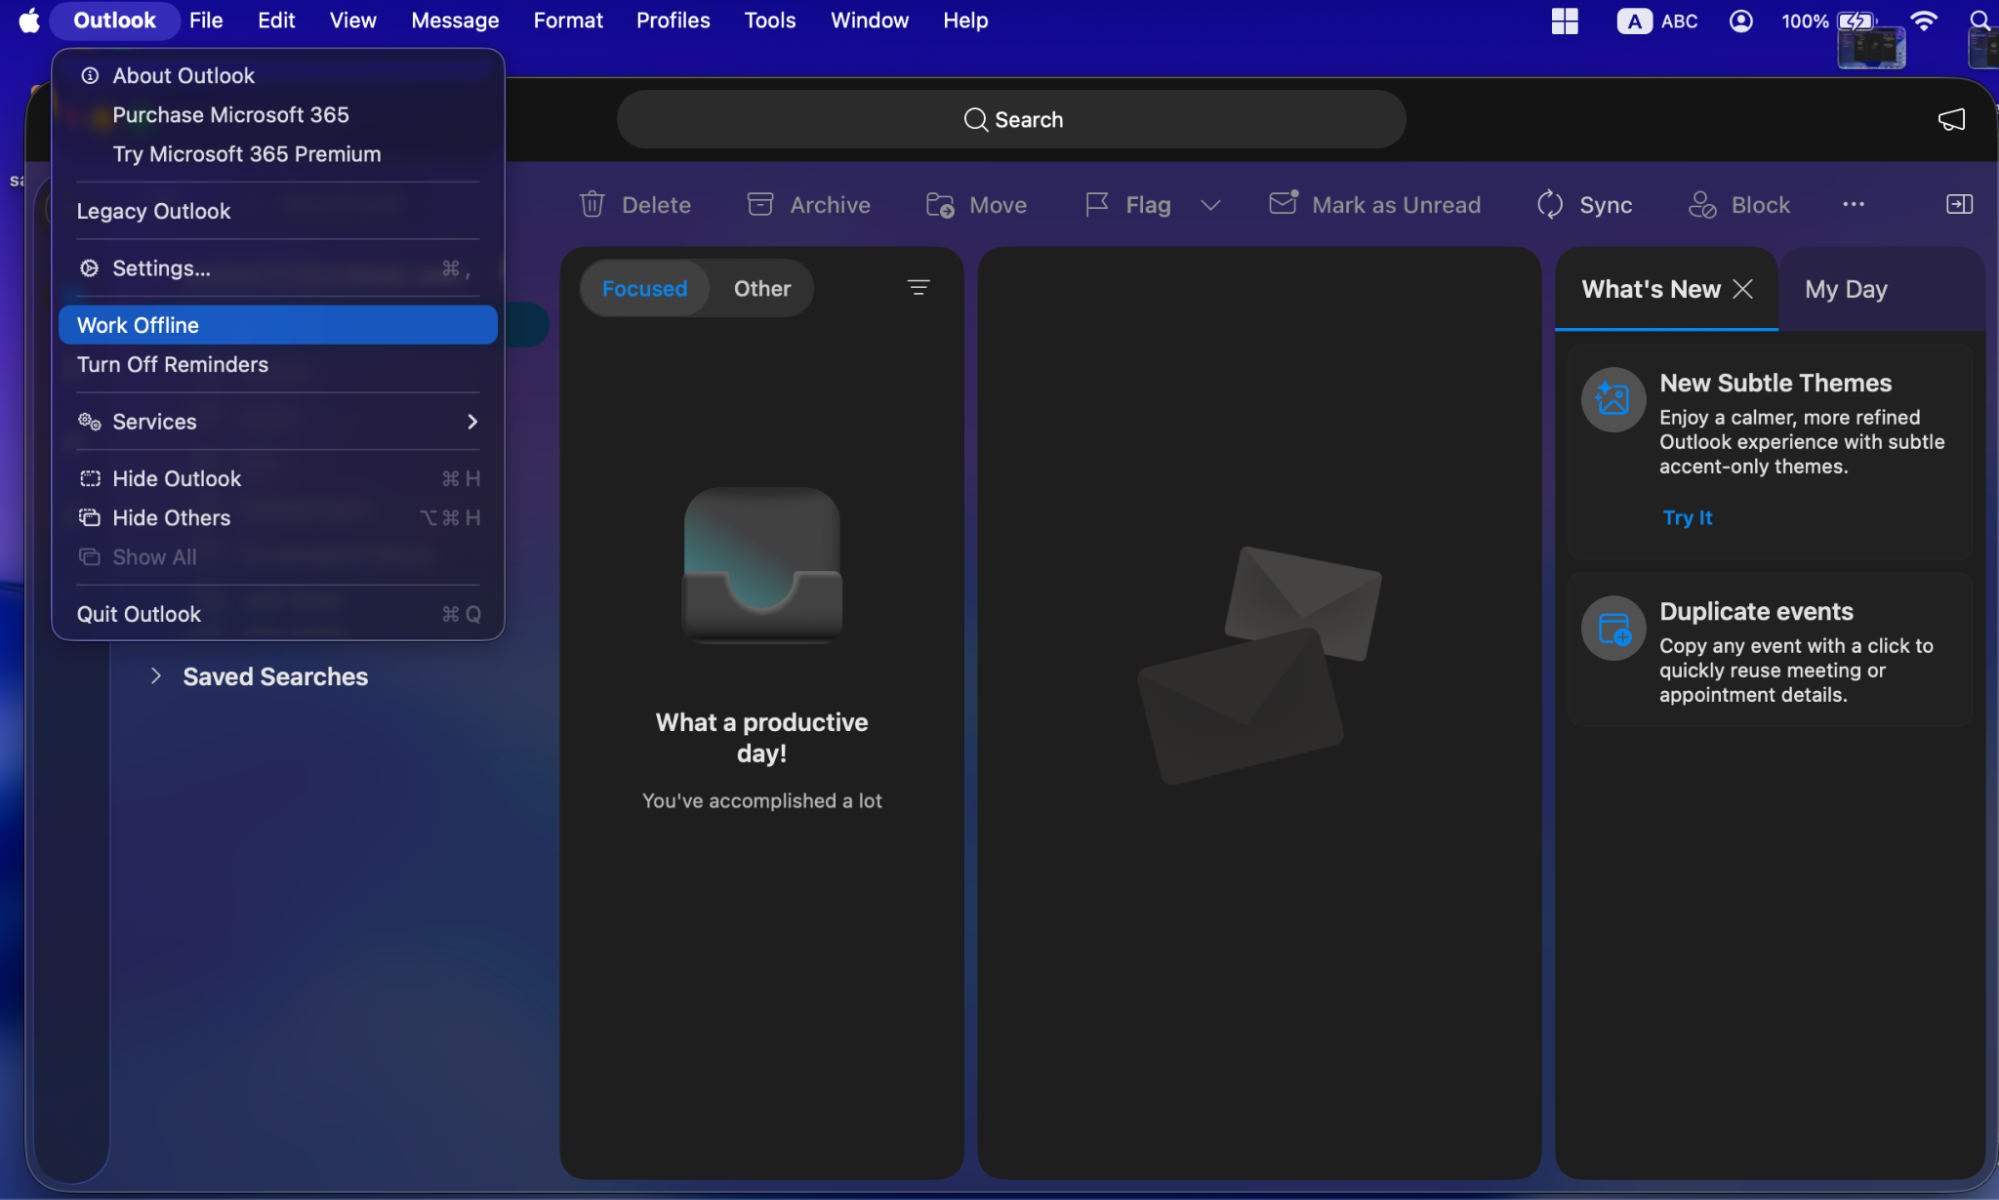Choose Hide Others
1999x1200 pixels.
[278, 517]
